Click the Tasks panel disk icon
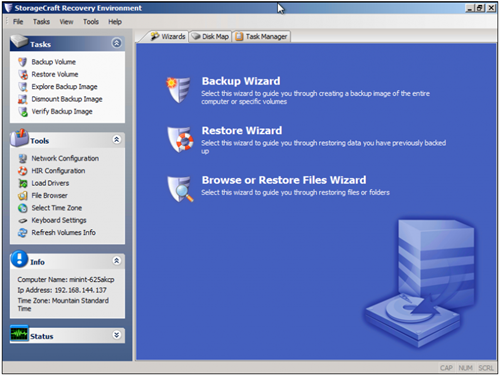This screenshot has height=376, width=500. click(x=19, y=42)
